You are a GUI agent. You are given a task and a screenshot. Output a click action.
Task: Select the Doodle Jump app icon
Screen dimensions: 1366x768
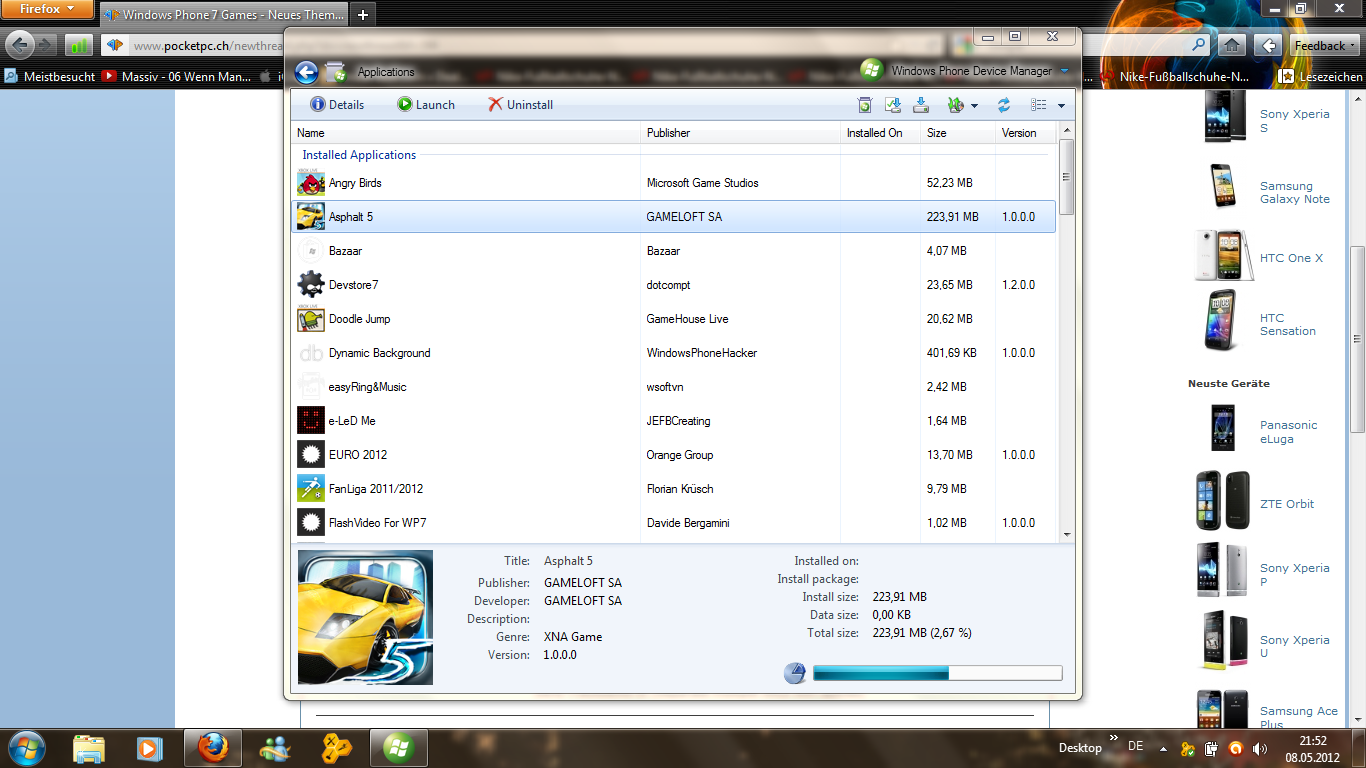(311, 319)
